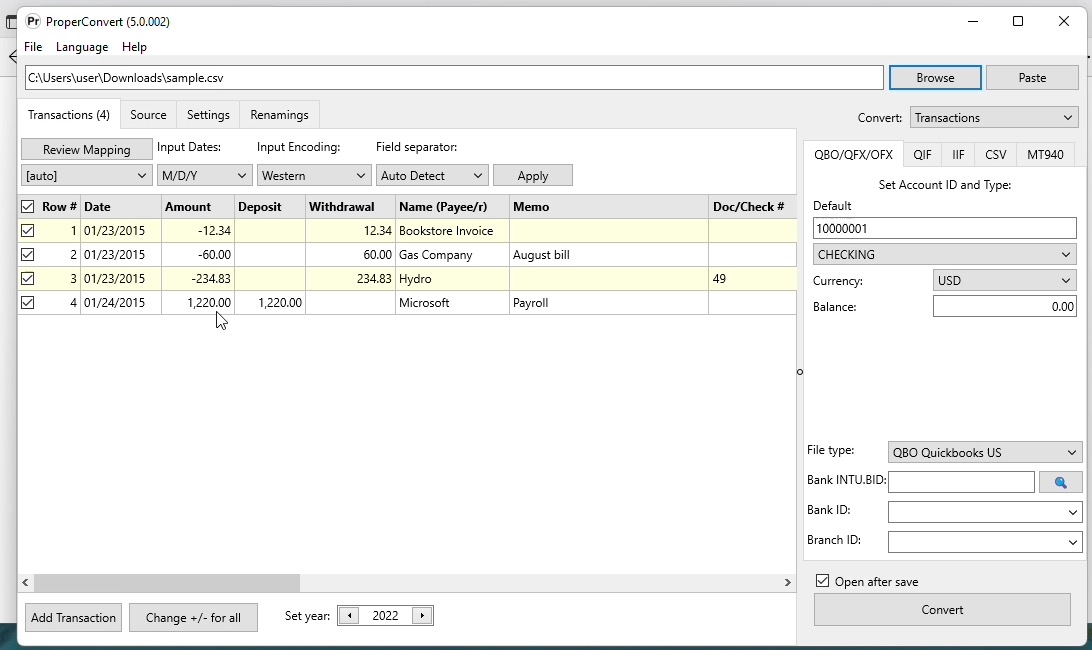Open the Input Encoding Western dropdown
The image size is (1092, 650).
point(313,176)
